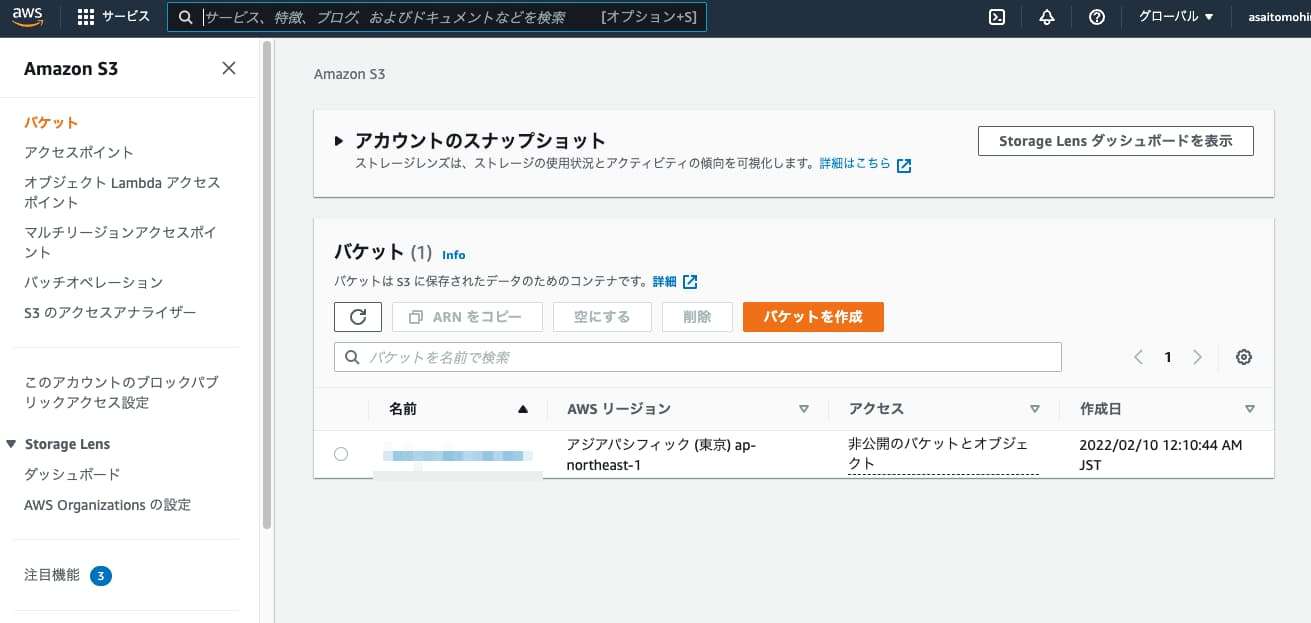The image size is (1311, 623).
Task: Click the 削除 button
Action: (697, 317)
